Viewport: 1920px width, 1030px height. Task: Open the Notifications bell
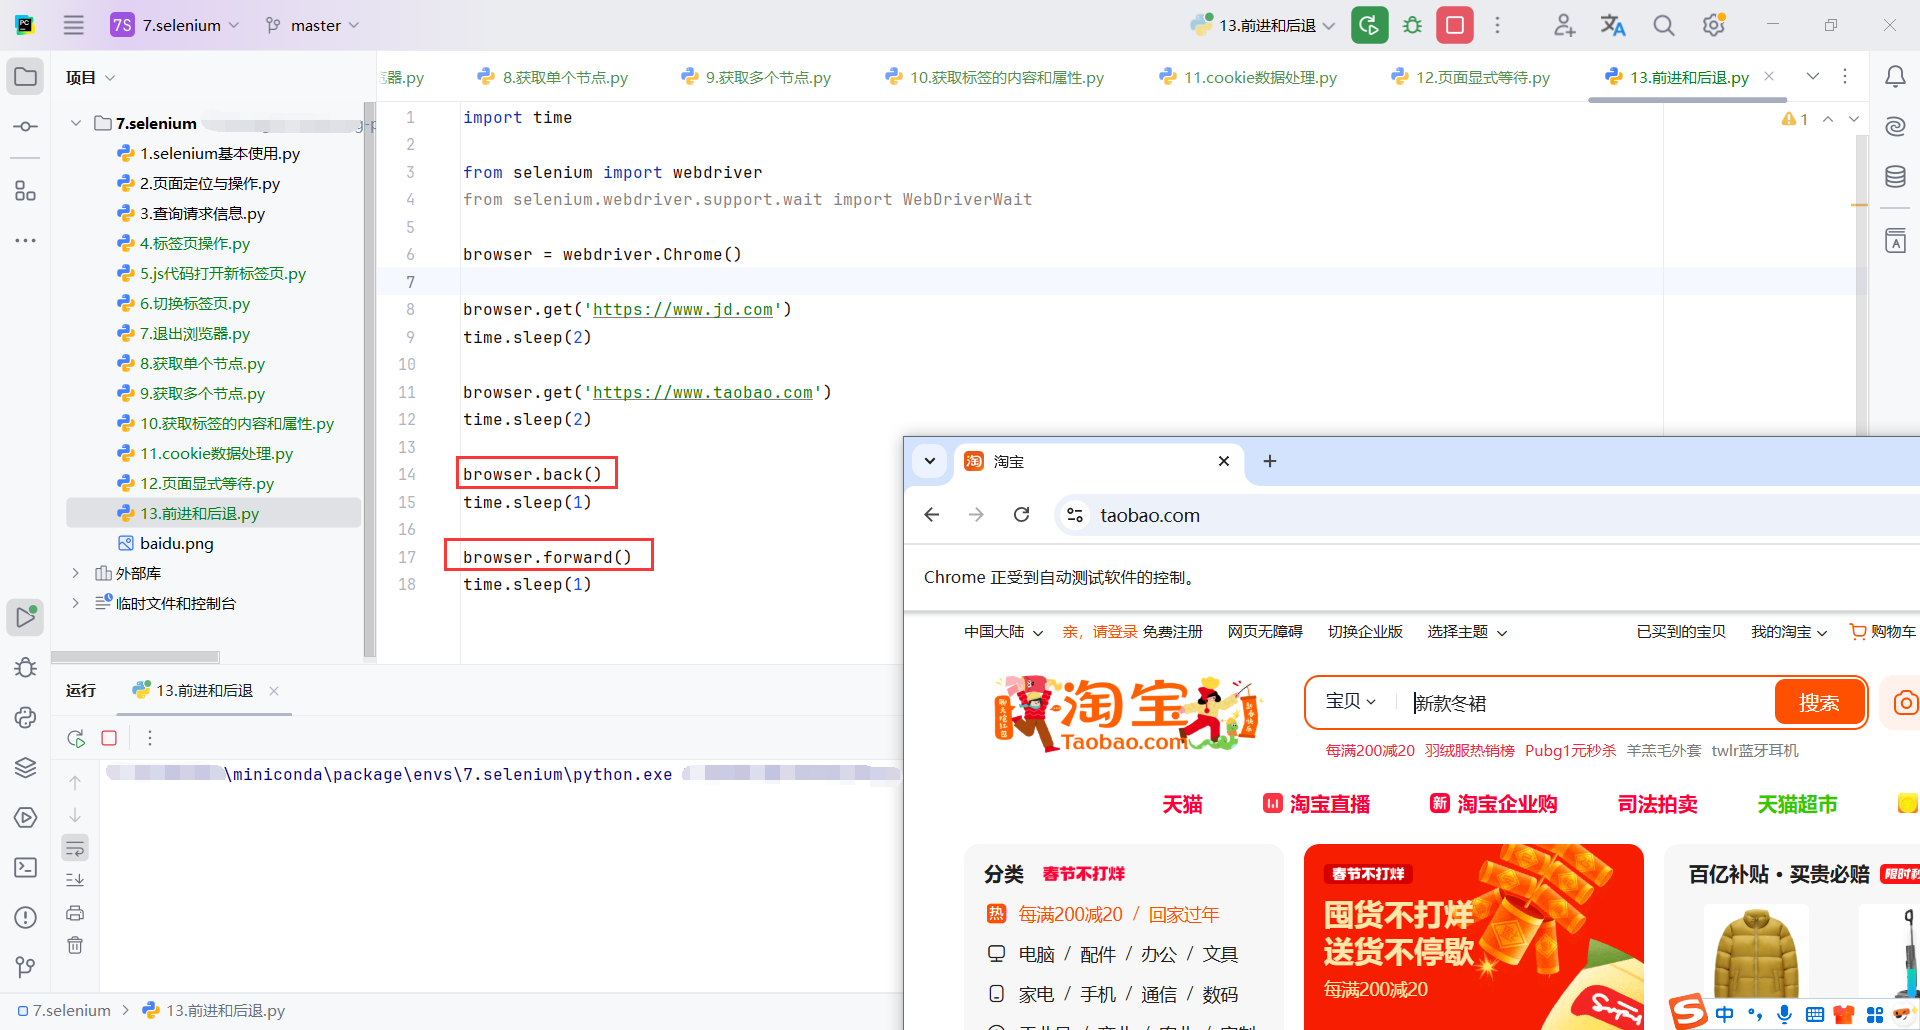1895,77
